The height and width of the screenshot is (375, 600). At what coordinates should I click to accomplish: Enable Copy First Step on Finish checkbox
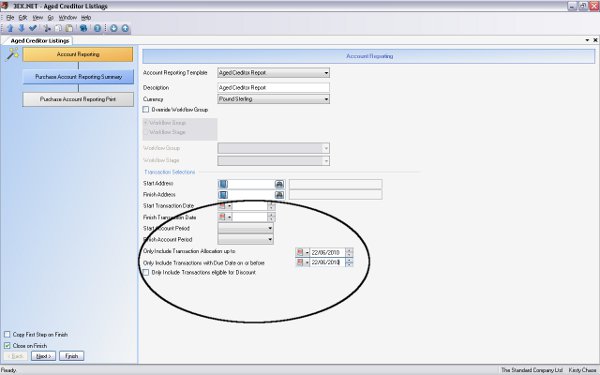[x=7, y=334]
